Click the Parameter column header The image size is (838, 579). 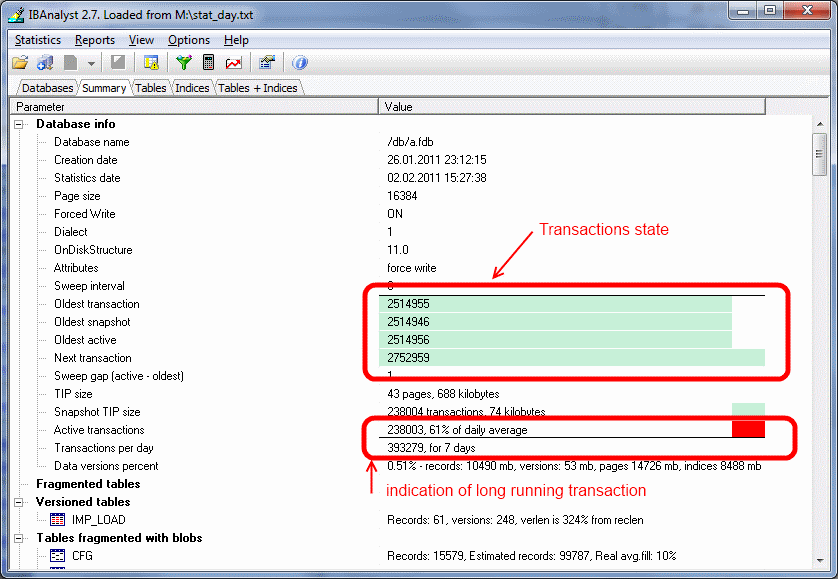(195, 107)
